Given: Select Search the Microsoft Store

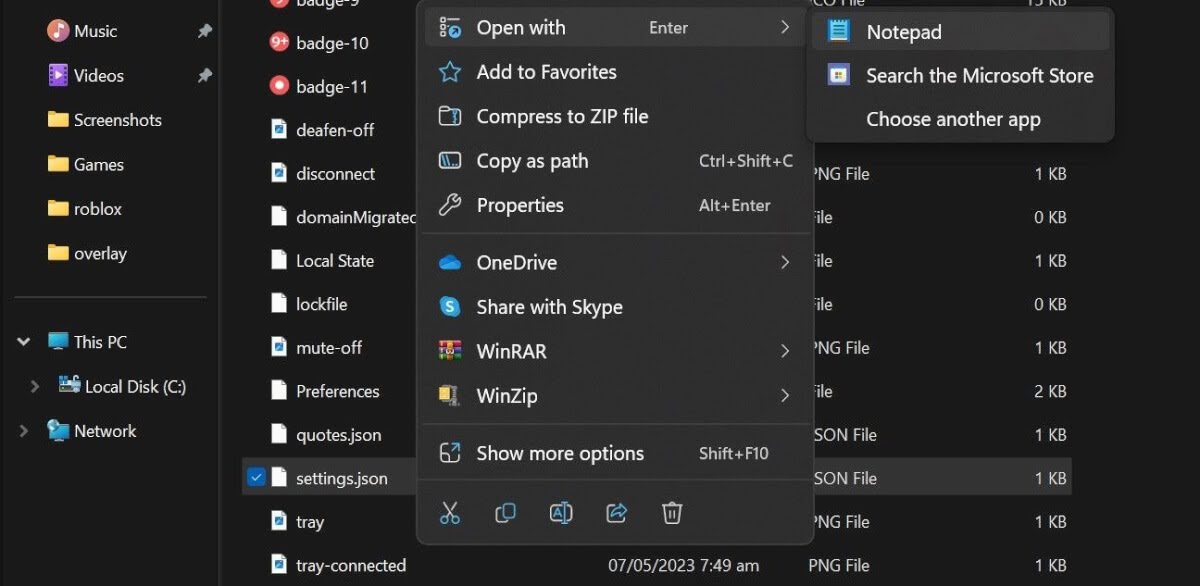Looking at the screenshot, I should [x=960, y=75].
